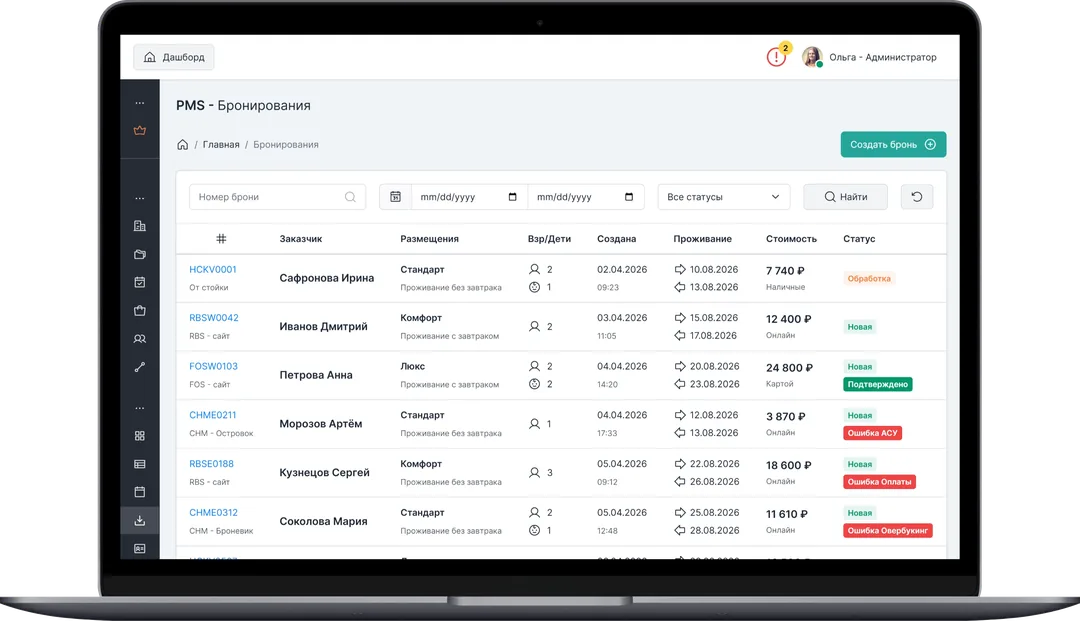The height and width of the screenshot is (621, 1080).
Task: Open the download icon in sidebar
Action: (x=140, y=520)
